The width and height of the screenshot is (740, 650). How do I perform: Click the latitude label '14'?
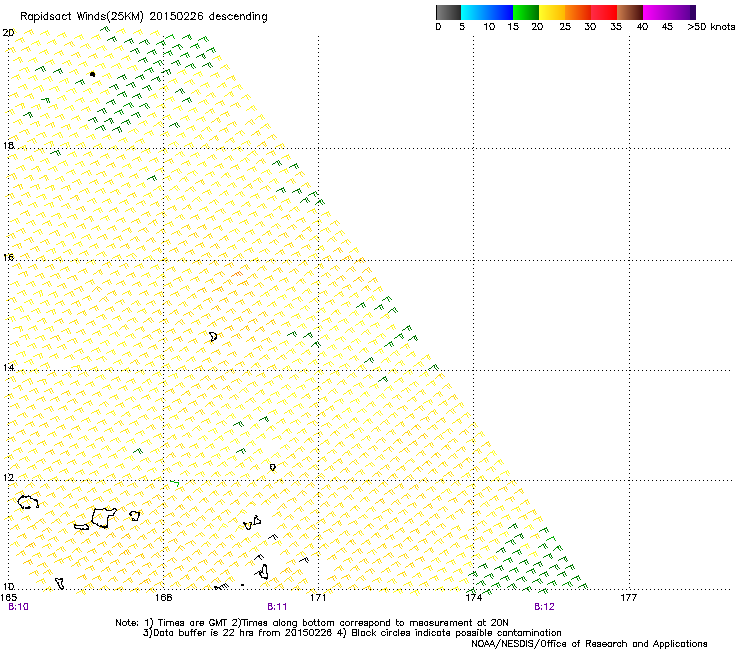click(8, 367)
